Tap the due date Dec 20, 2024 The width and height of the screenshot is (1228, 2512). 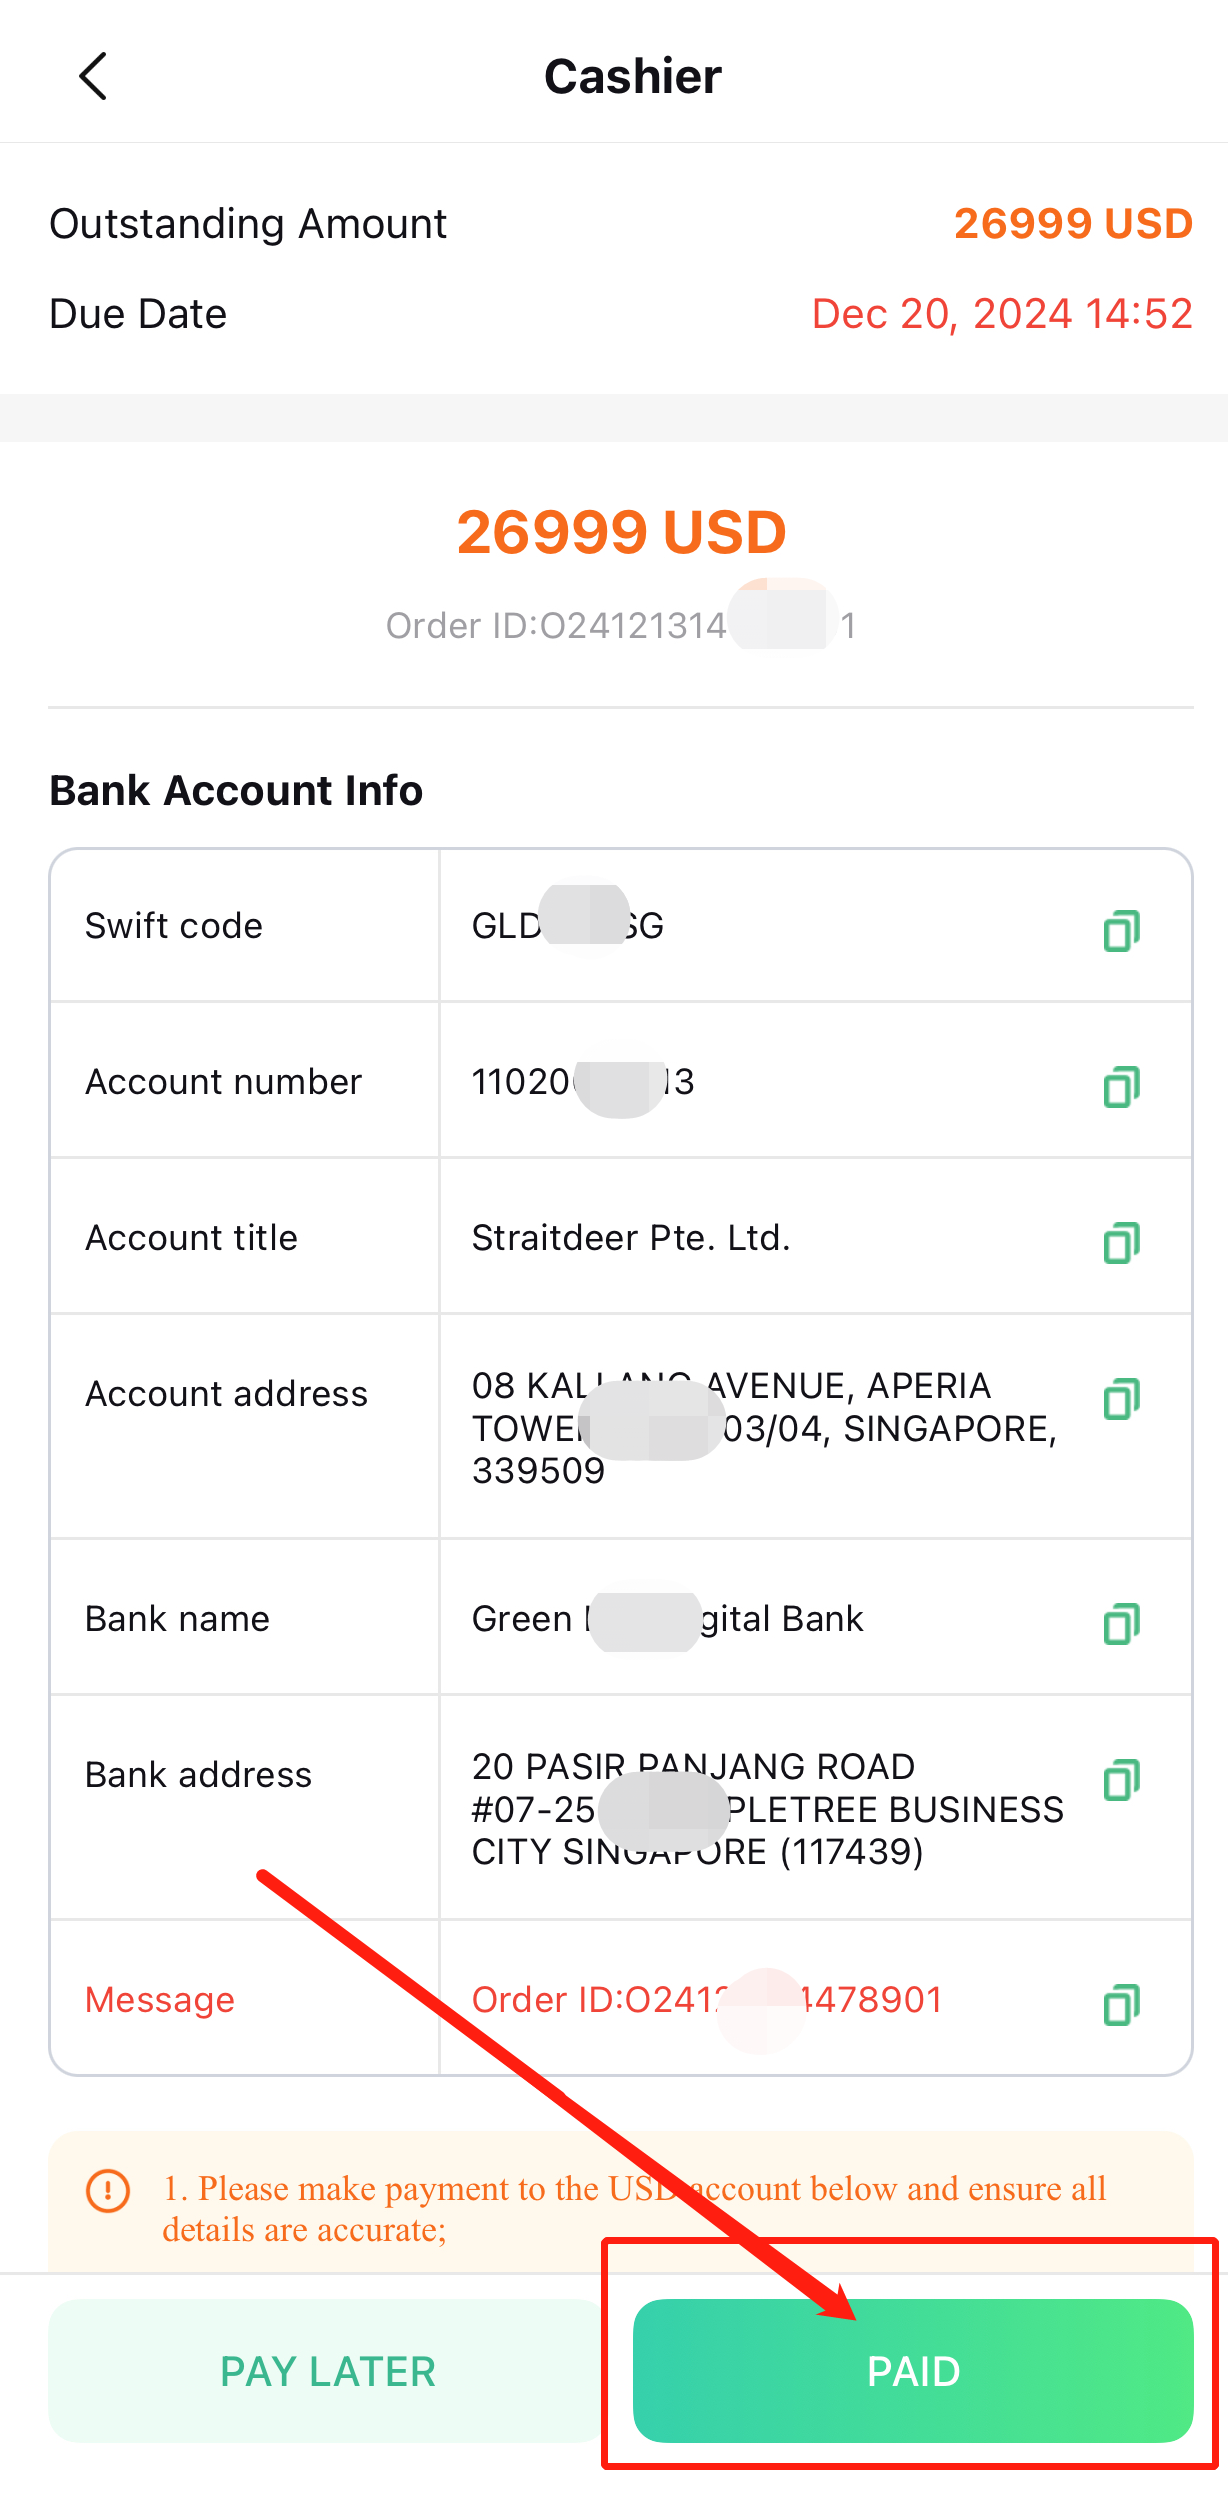click(x=1002, y=314)
